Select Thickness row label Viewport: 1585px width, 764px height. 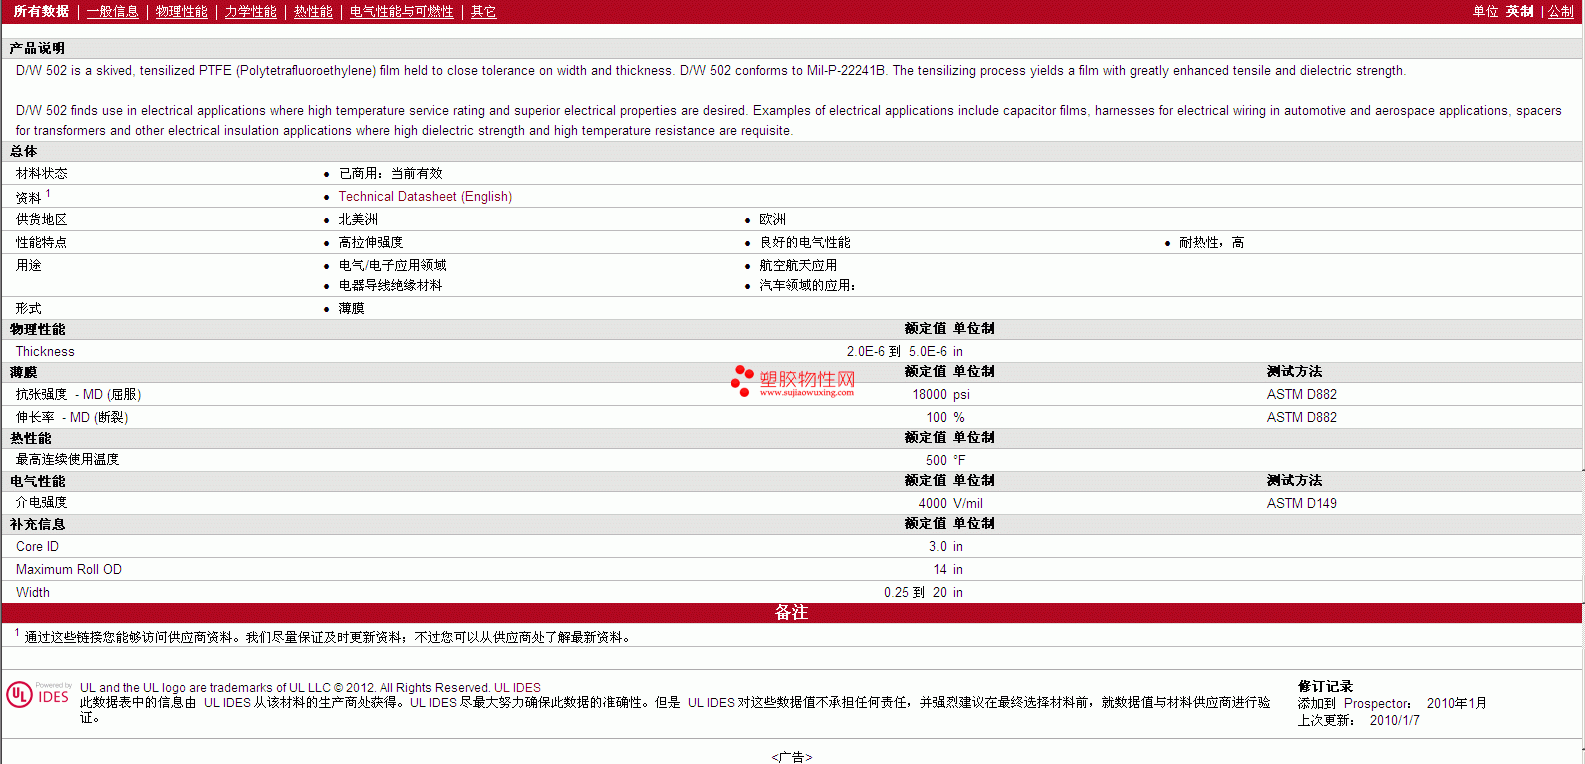(x=45, y=351)
